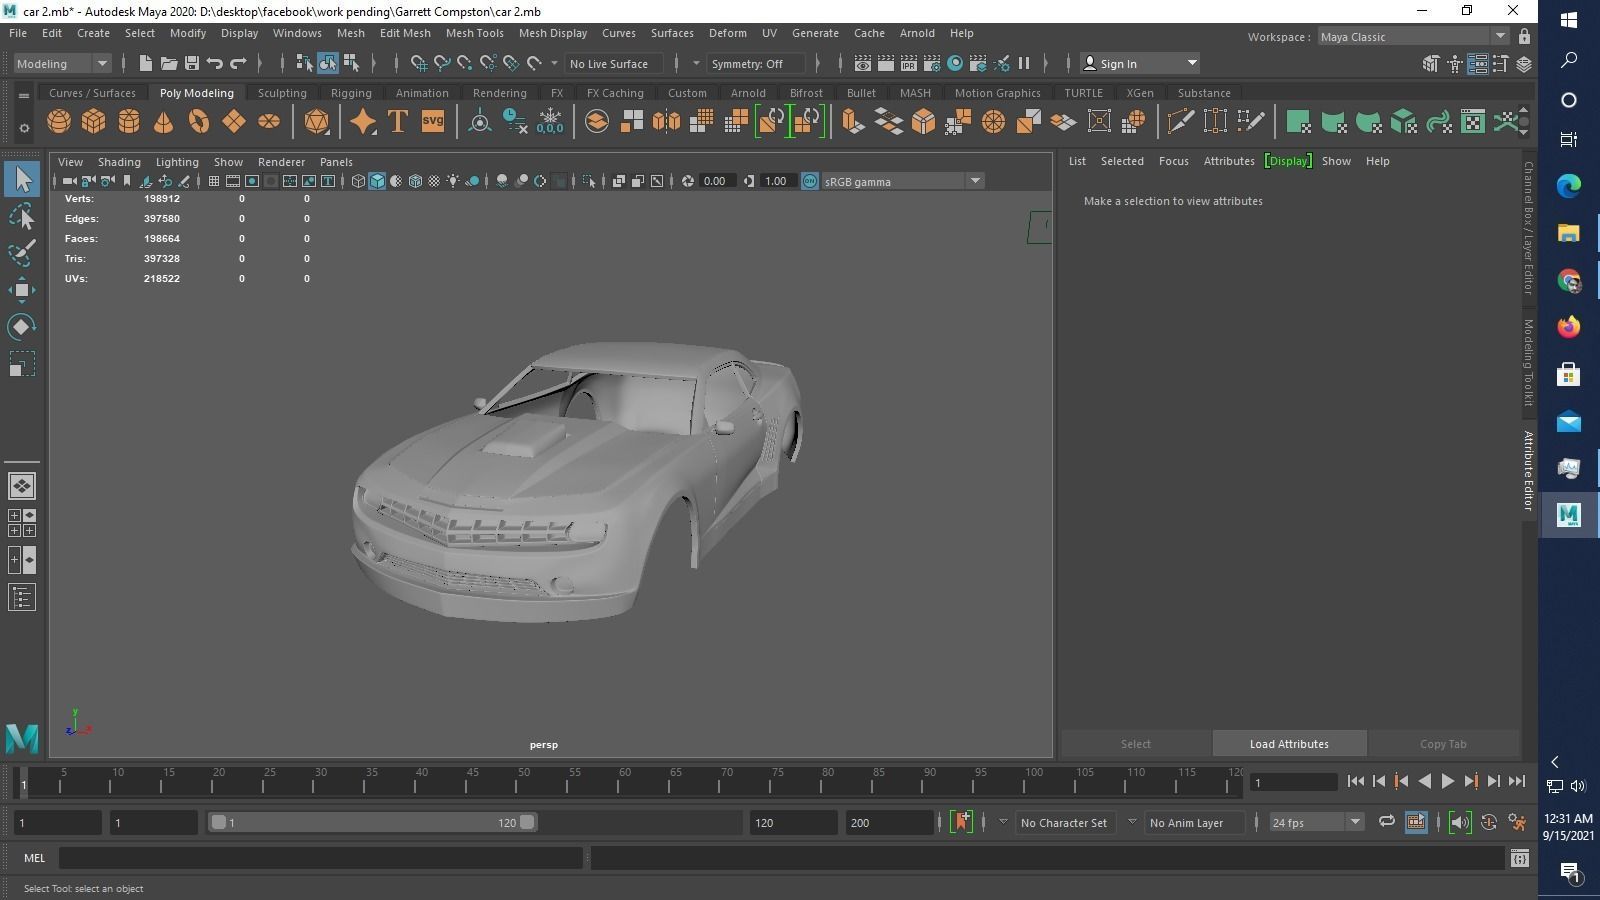1600x900 pixels.
Task: Activate the Paint selection tool
Action: 22,253
